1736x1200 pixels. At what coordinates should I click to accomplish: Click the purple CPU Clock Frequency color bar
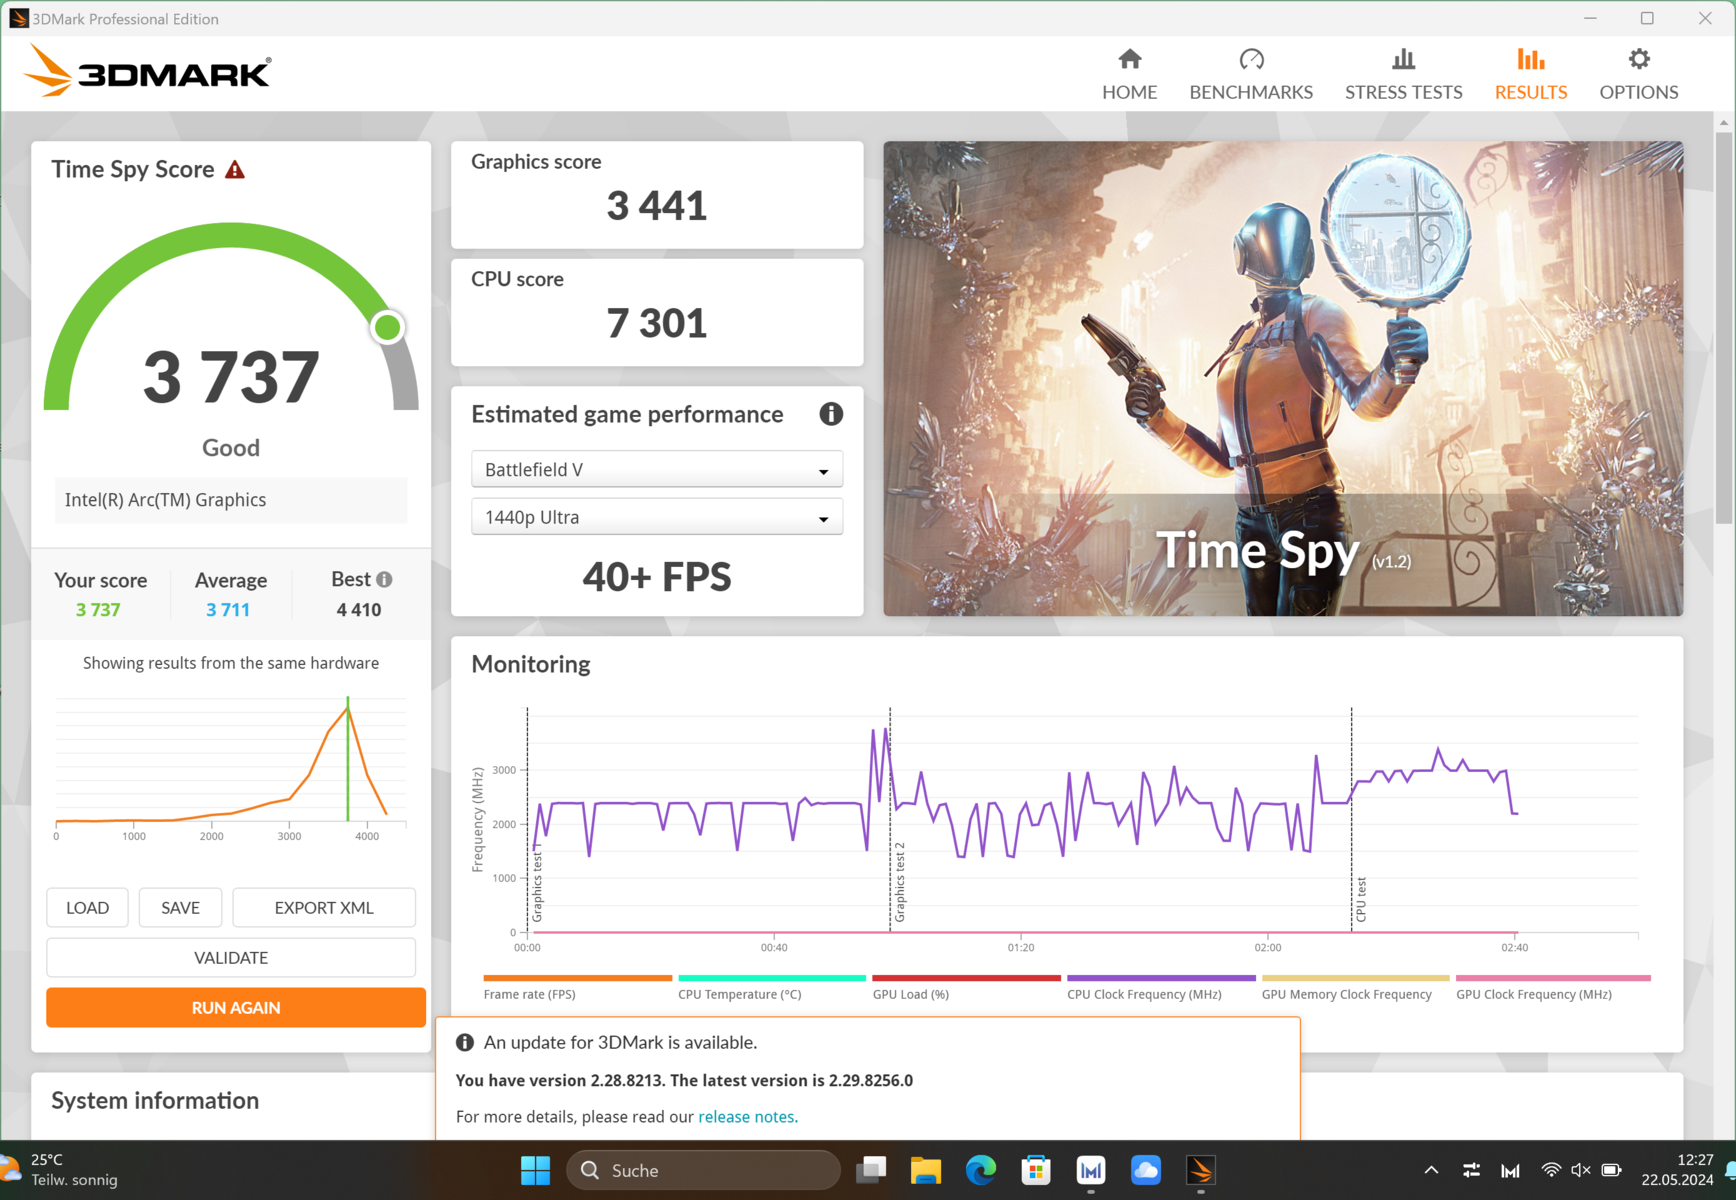1161,978
